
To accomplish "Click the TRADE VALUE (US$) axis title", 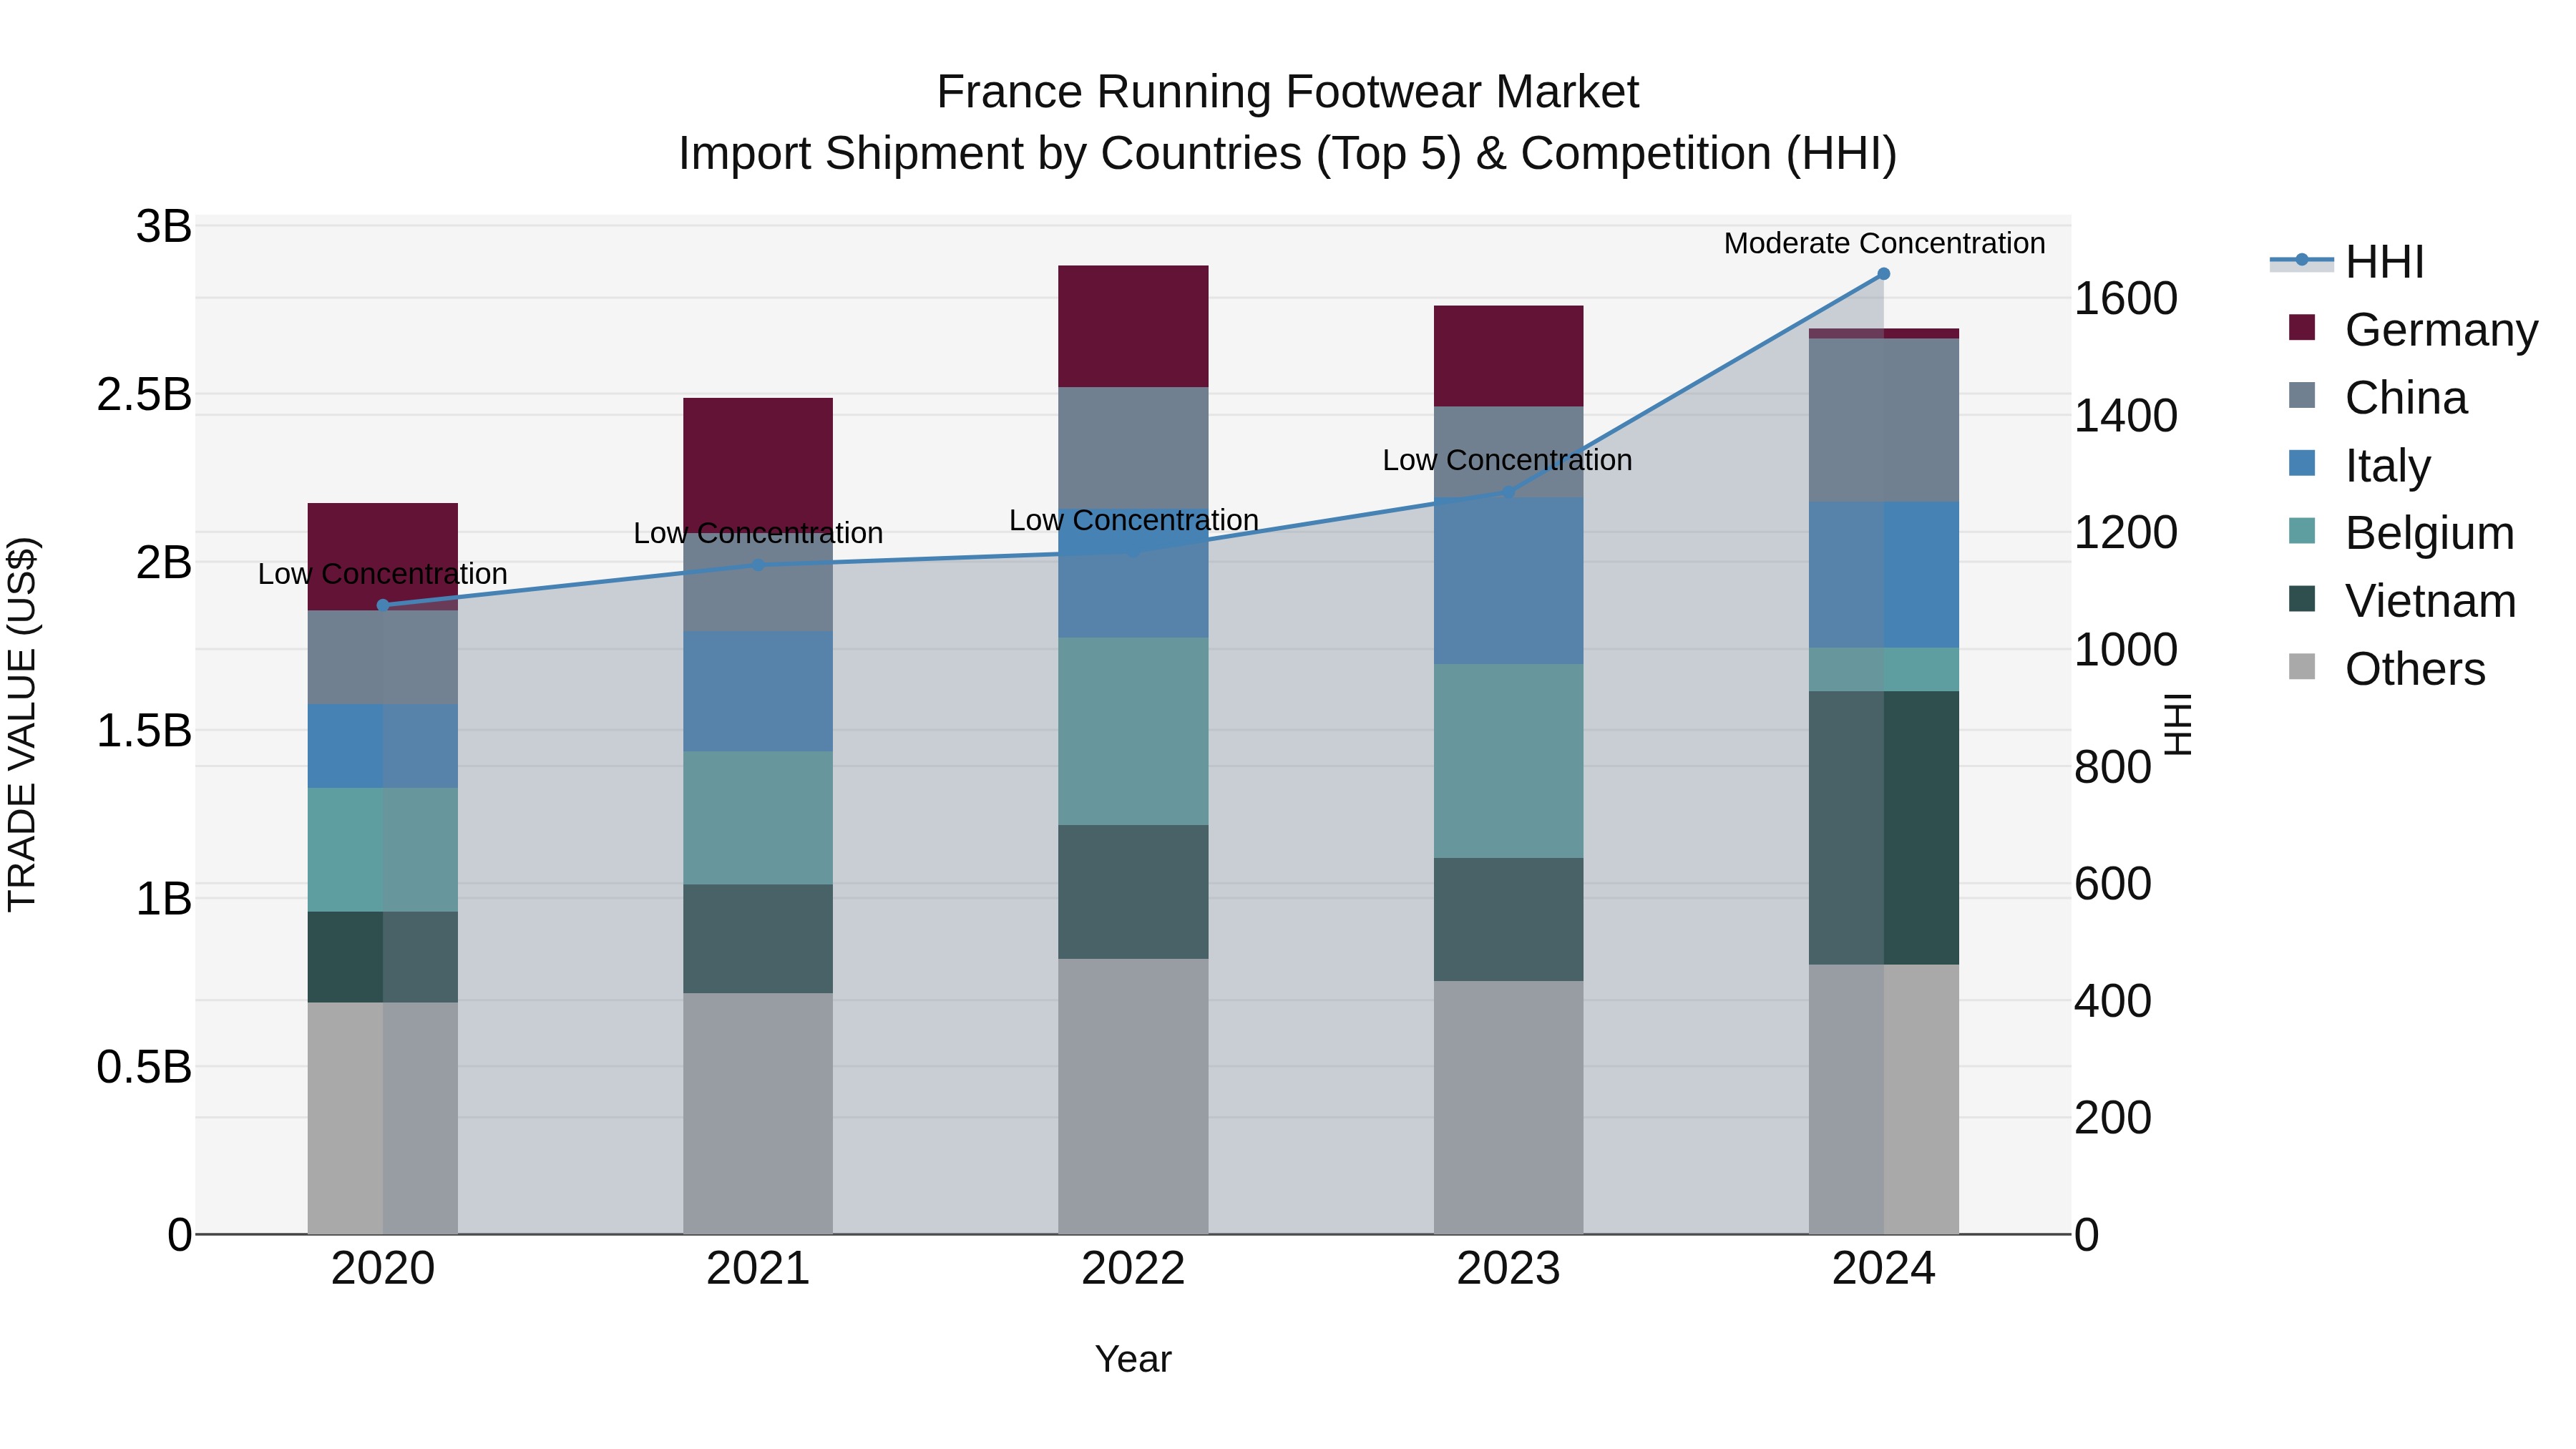I will click(x=22, y=724).
